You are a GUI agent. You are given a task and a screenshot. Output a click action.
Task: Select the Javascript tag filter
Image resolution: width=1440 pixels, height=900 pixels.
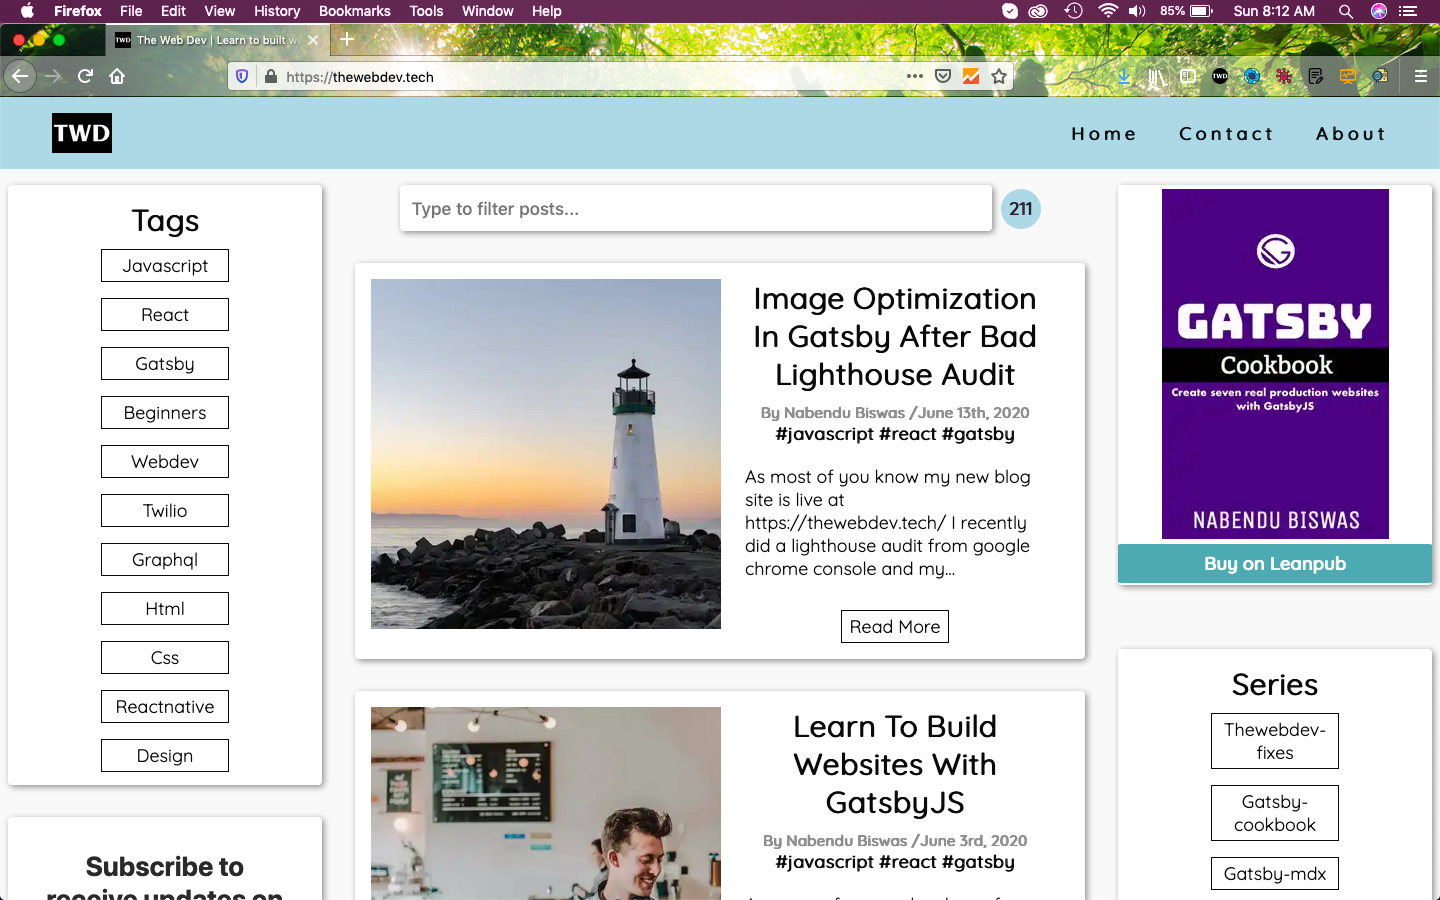click(164, 265)
